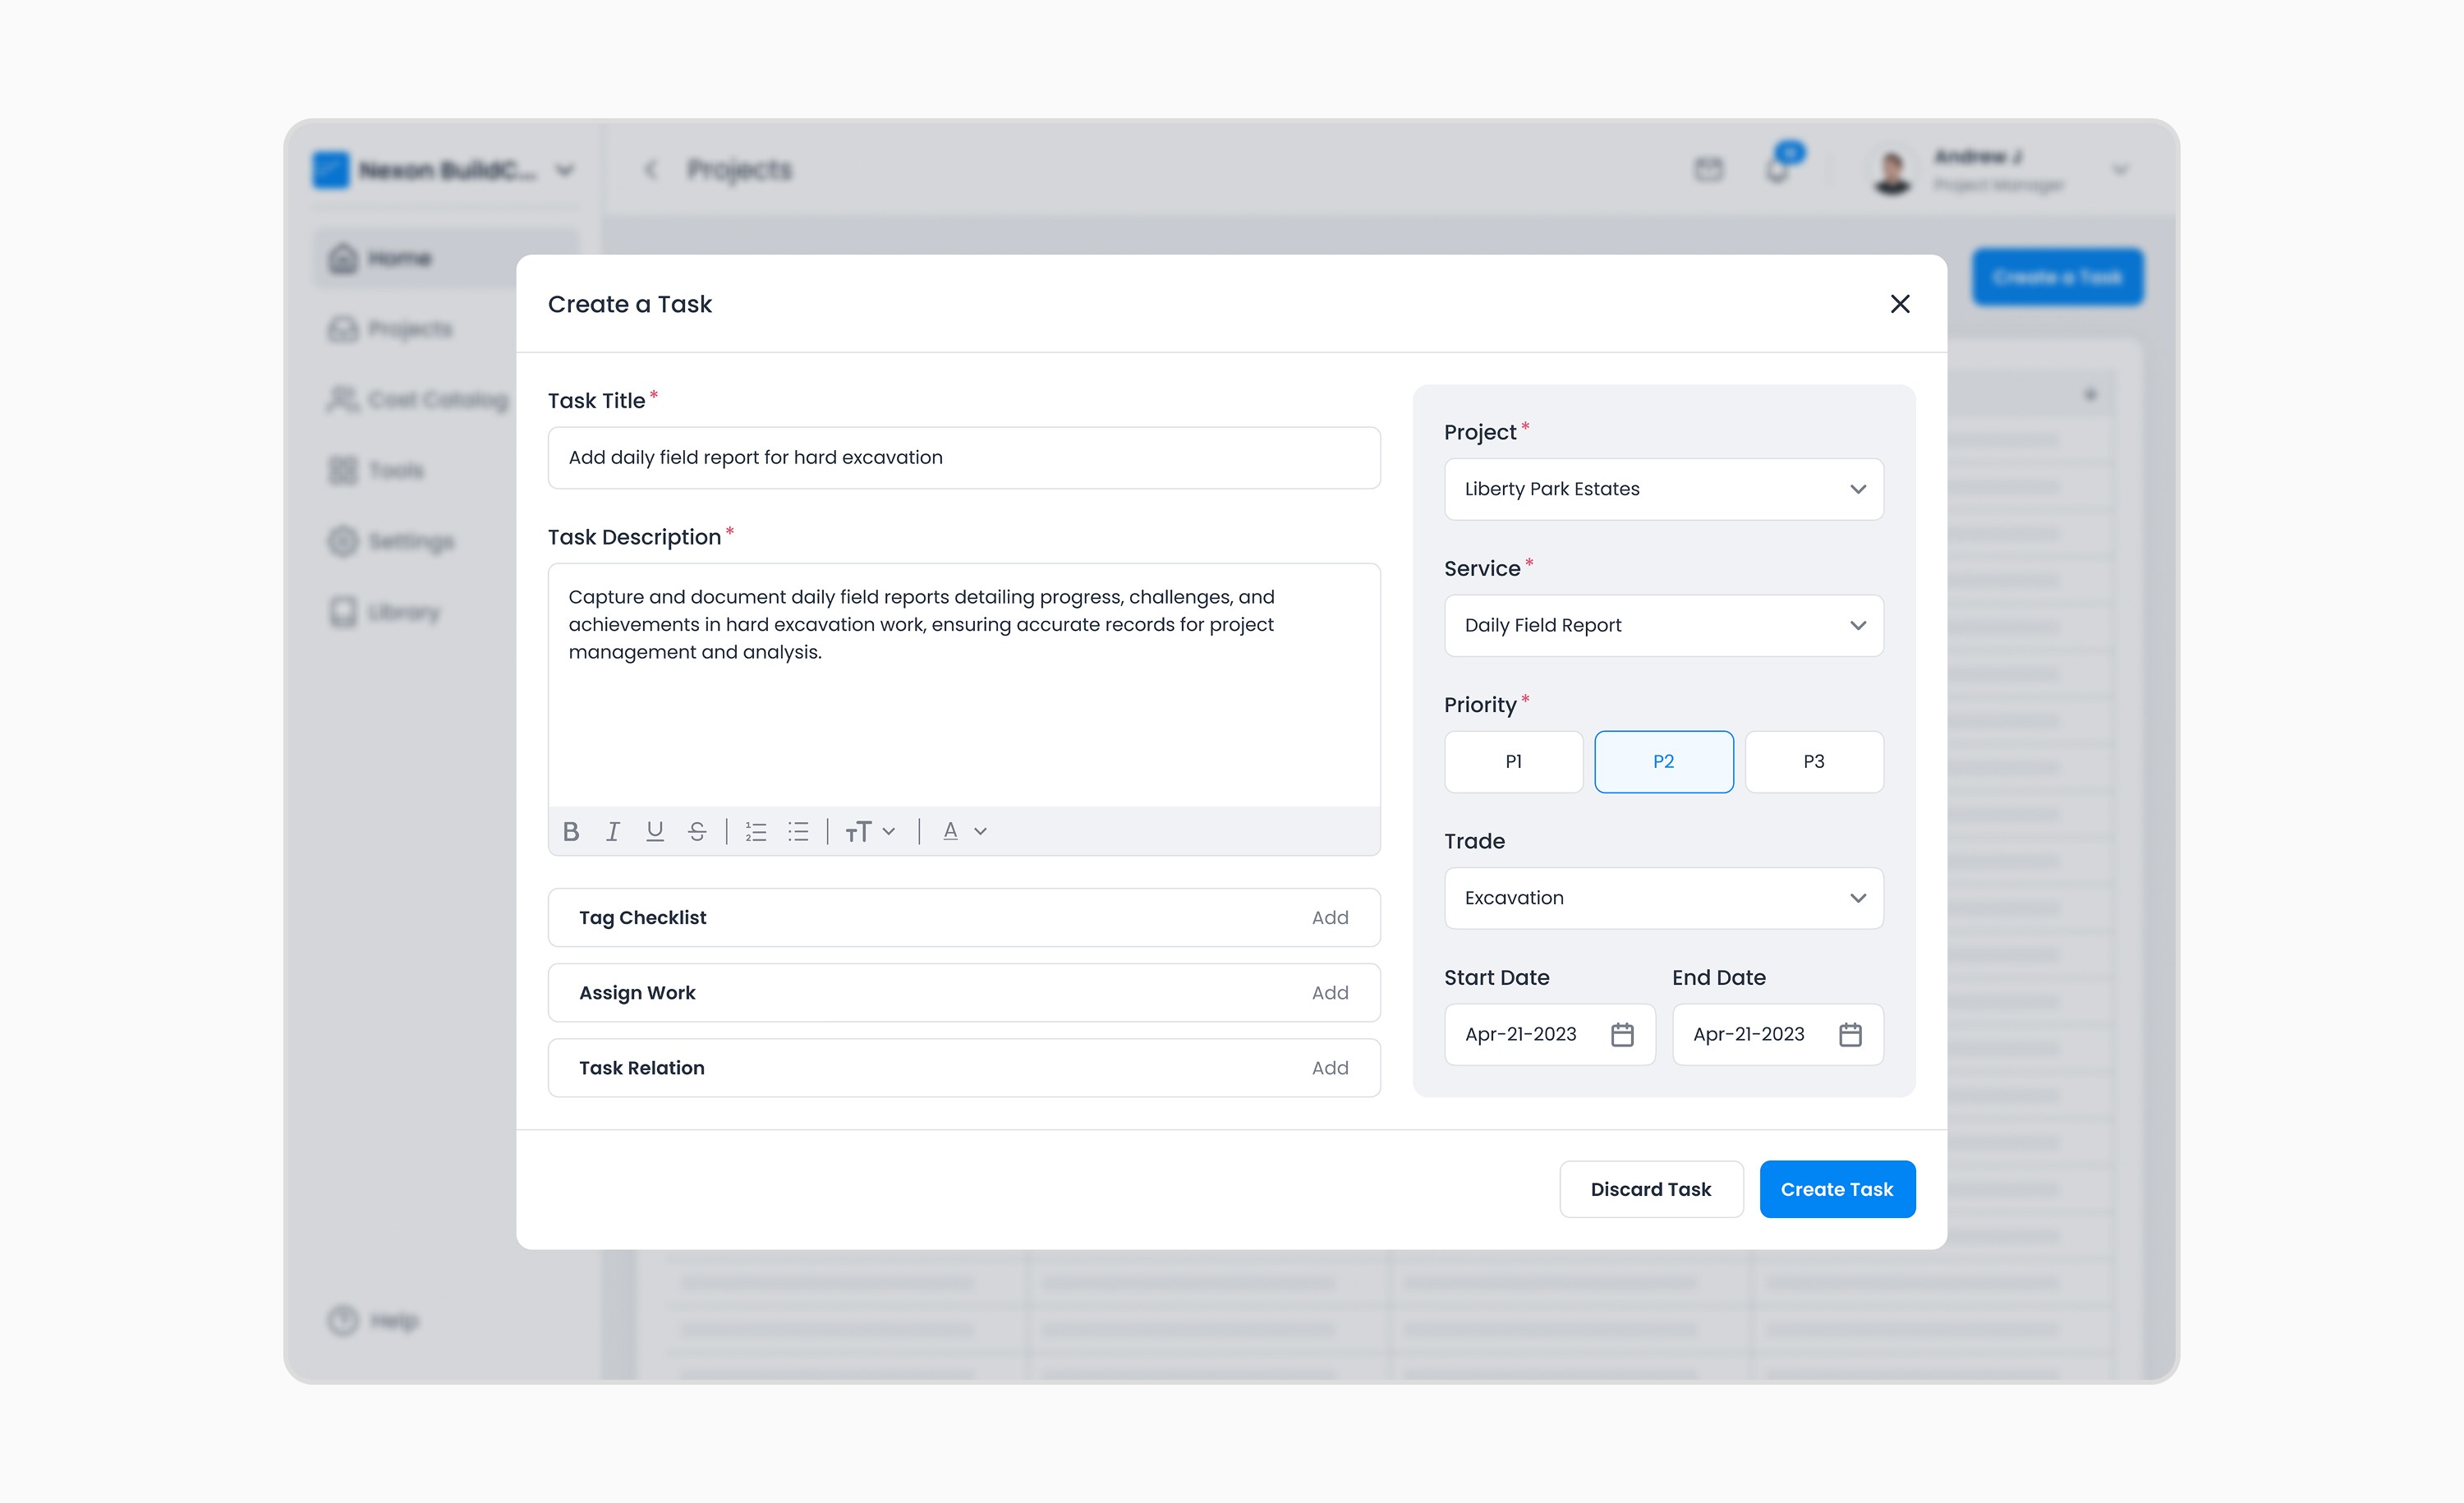The width and height of the screenshot is (2464, 1503).
Task: Add a Tag Checklist
Action: click(1330, 917)
